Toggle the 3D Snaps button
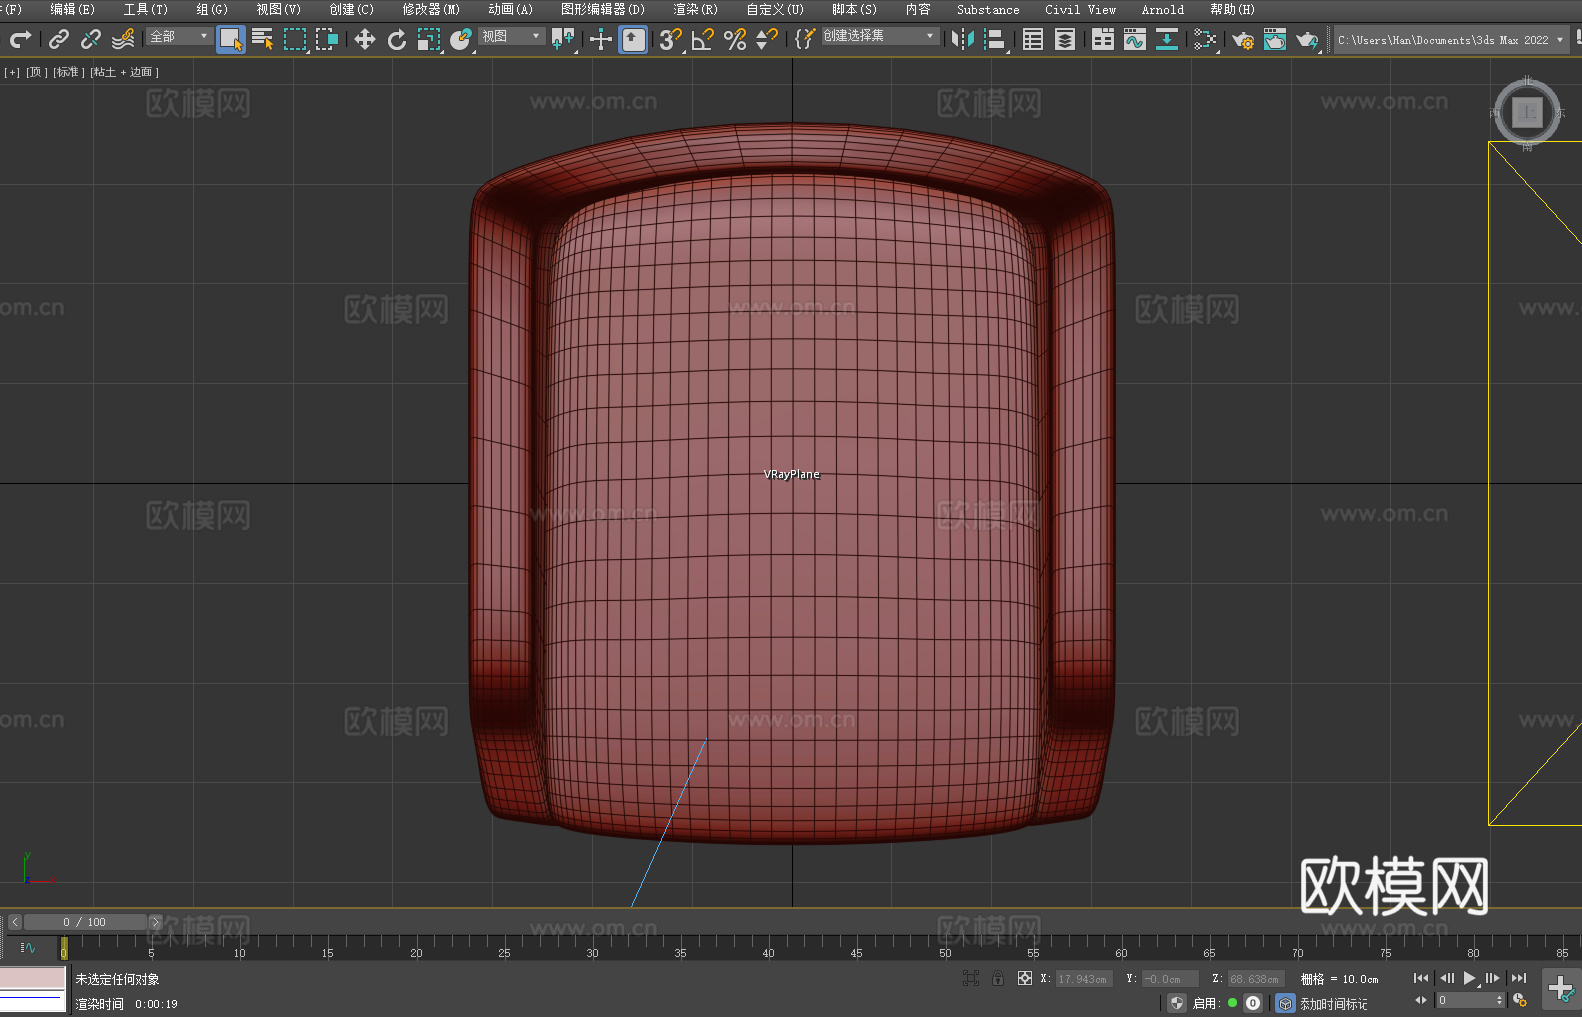Viewport: 1582px width, 1017px height. tap(671, 39)
